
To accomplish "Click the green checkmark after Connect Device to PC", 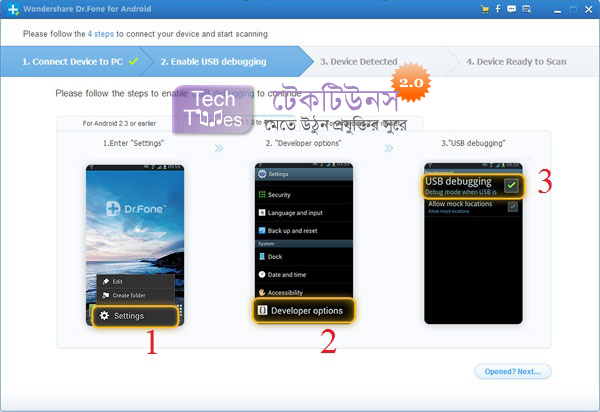I will [133, 61].
